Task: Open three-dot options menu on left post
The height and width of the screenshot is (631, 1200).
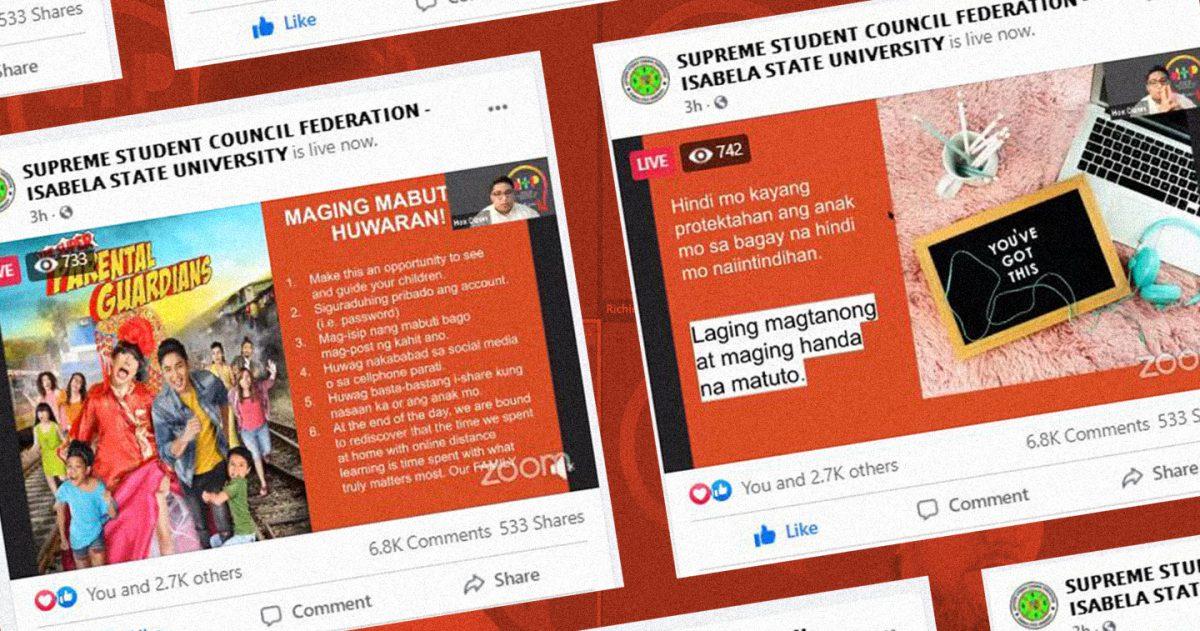Action: (498, 108)
